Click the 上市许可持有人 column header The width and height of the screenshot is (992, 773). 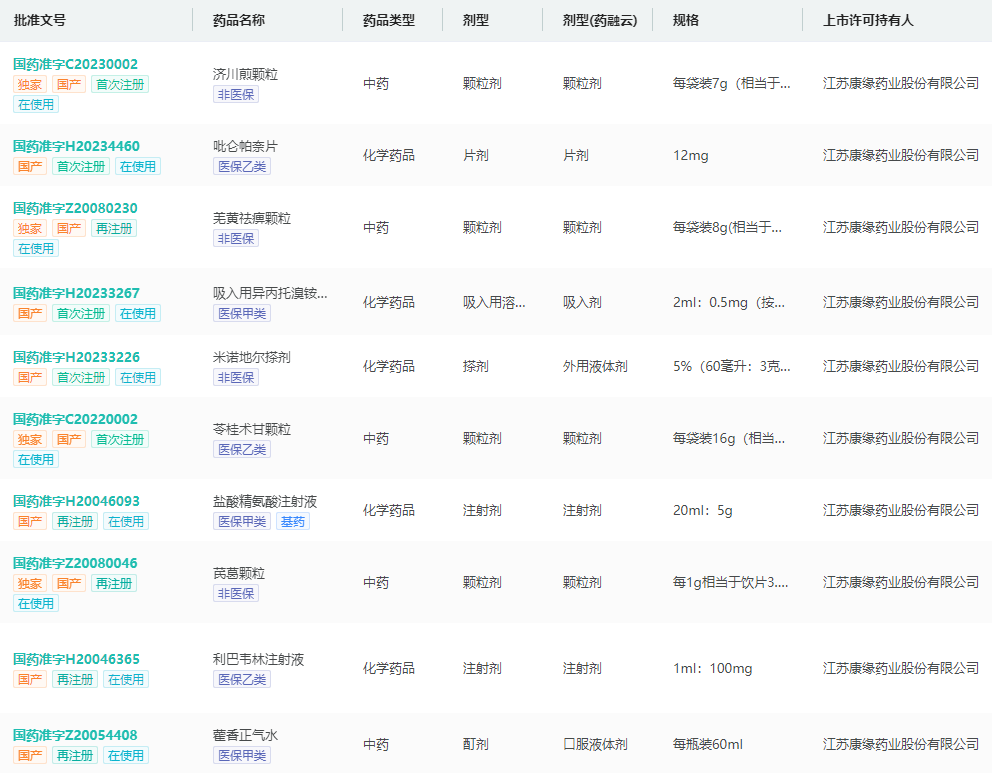tap(868, 20)
